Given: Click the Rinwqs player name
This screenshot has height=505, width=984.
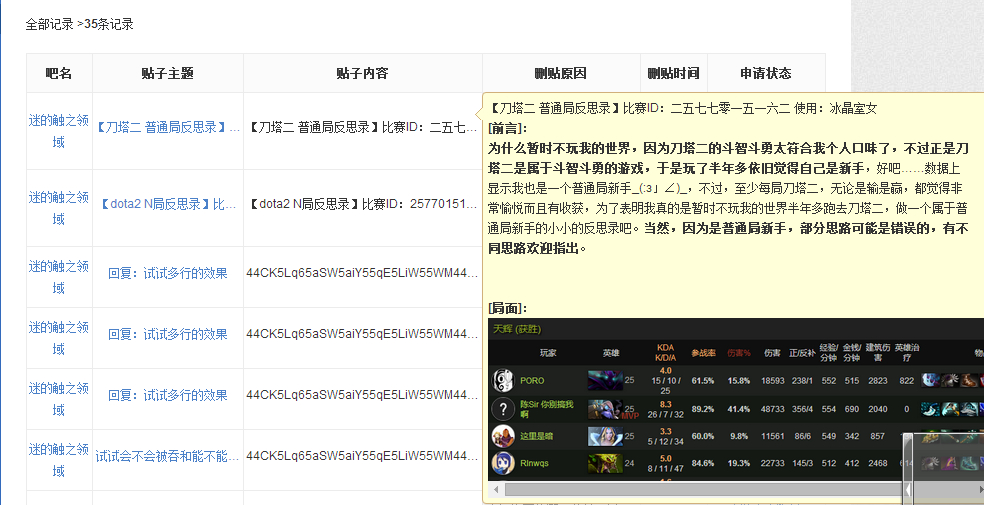Looking at the screenshot, I should click(x=534, y=463).
